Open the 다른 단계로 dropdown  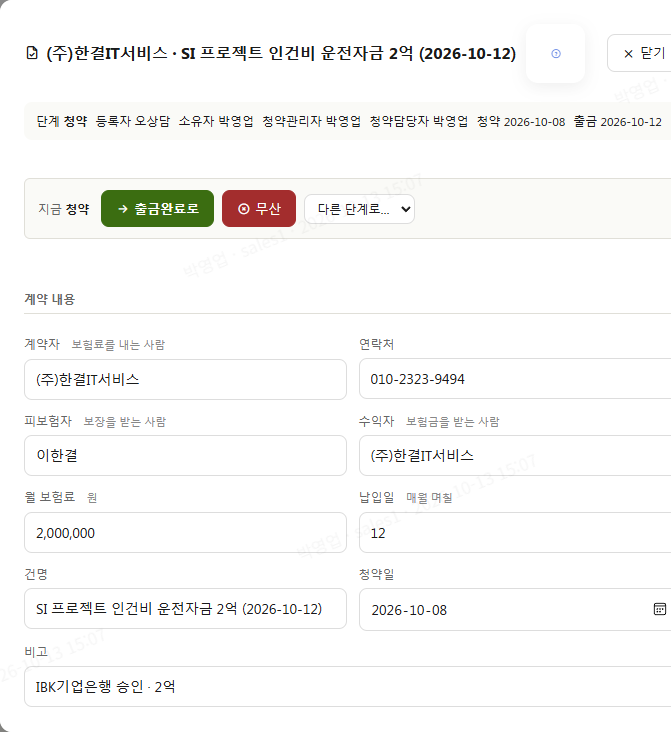pos(359,209)
